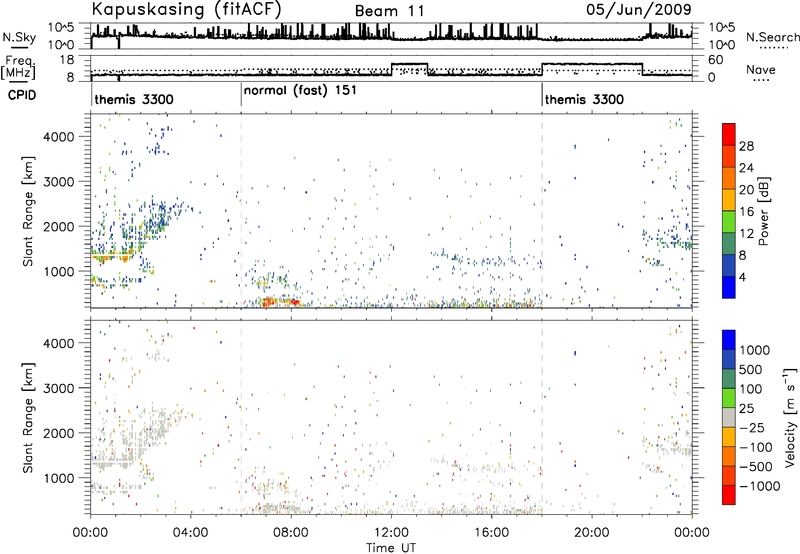Click 'Slant Range [km]' label of velocity panel

(28, 417)
